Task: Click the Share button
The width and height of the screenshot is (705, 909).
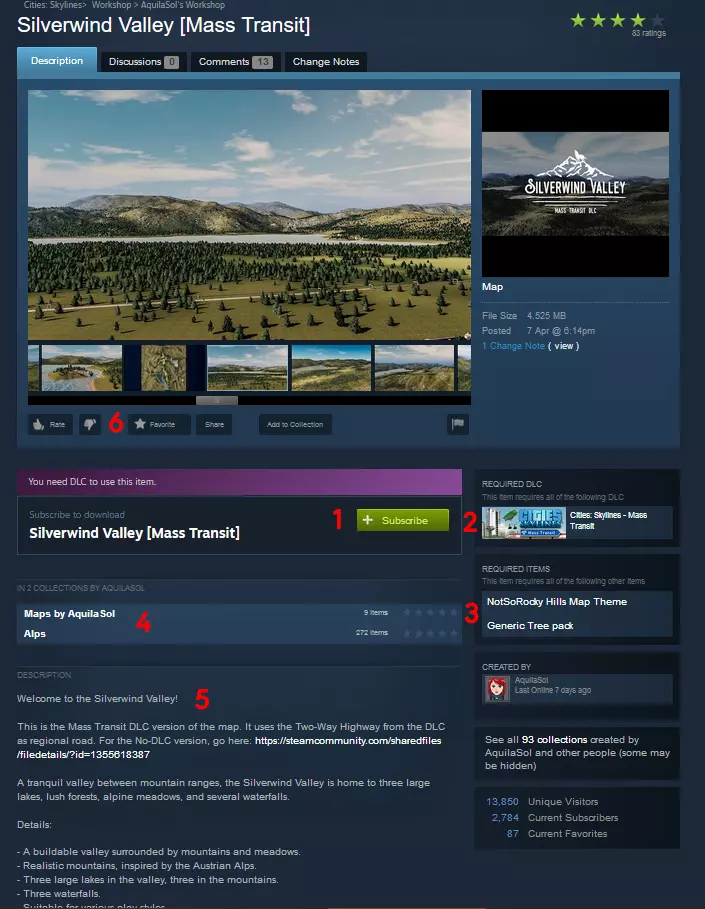Action: pos(214,424)
